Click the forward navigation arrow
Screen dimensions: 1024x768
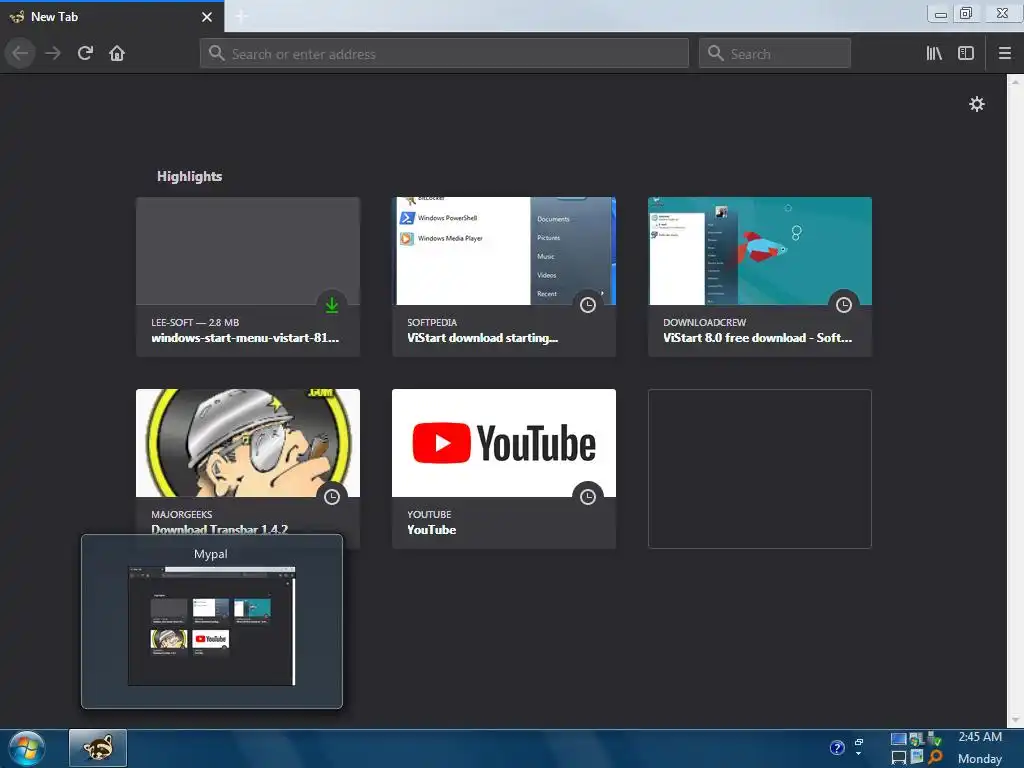[x=53, y=53]
